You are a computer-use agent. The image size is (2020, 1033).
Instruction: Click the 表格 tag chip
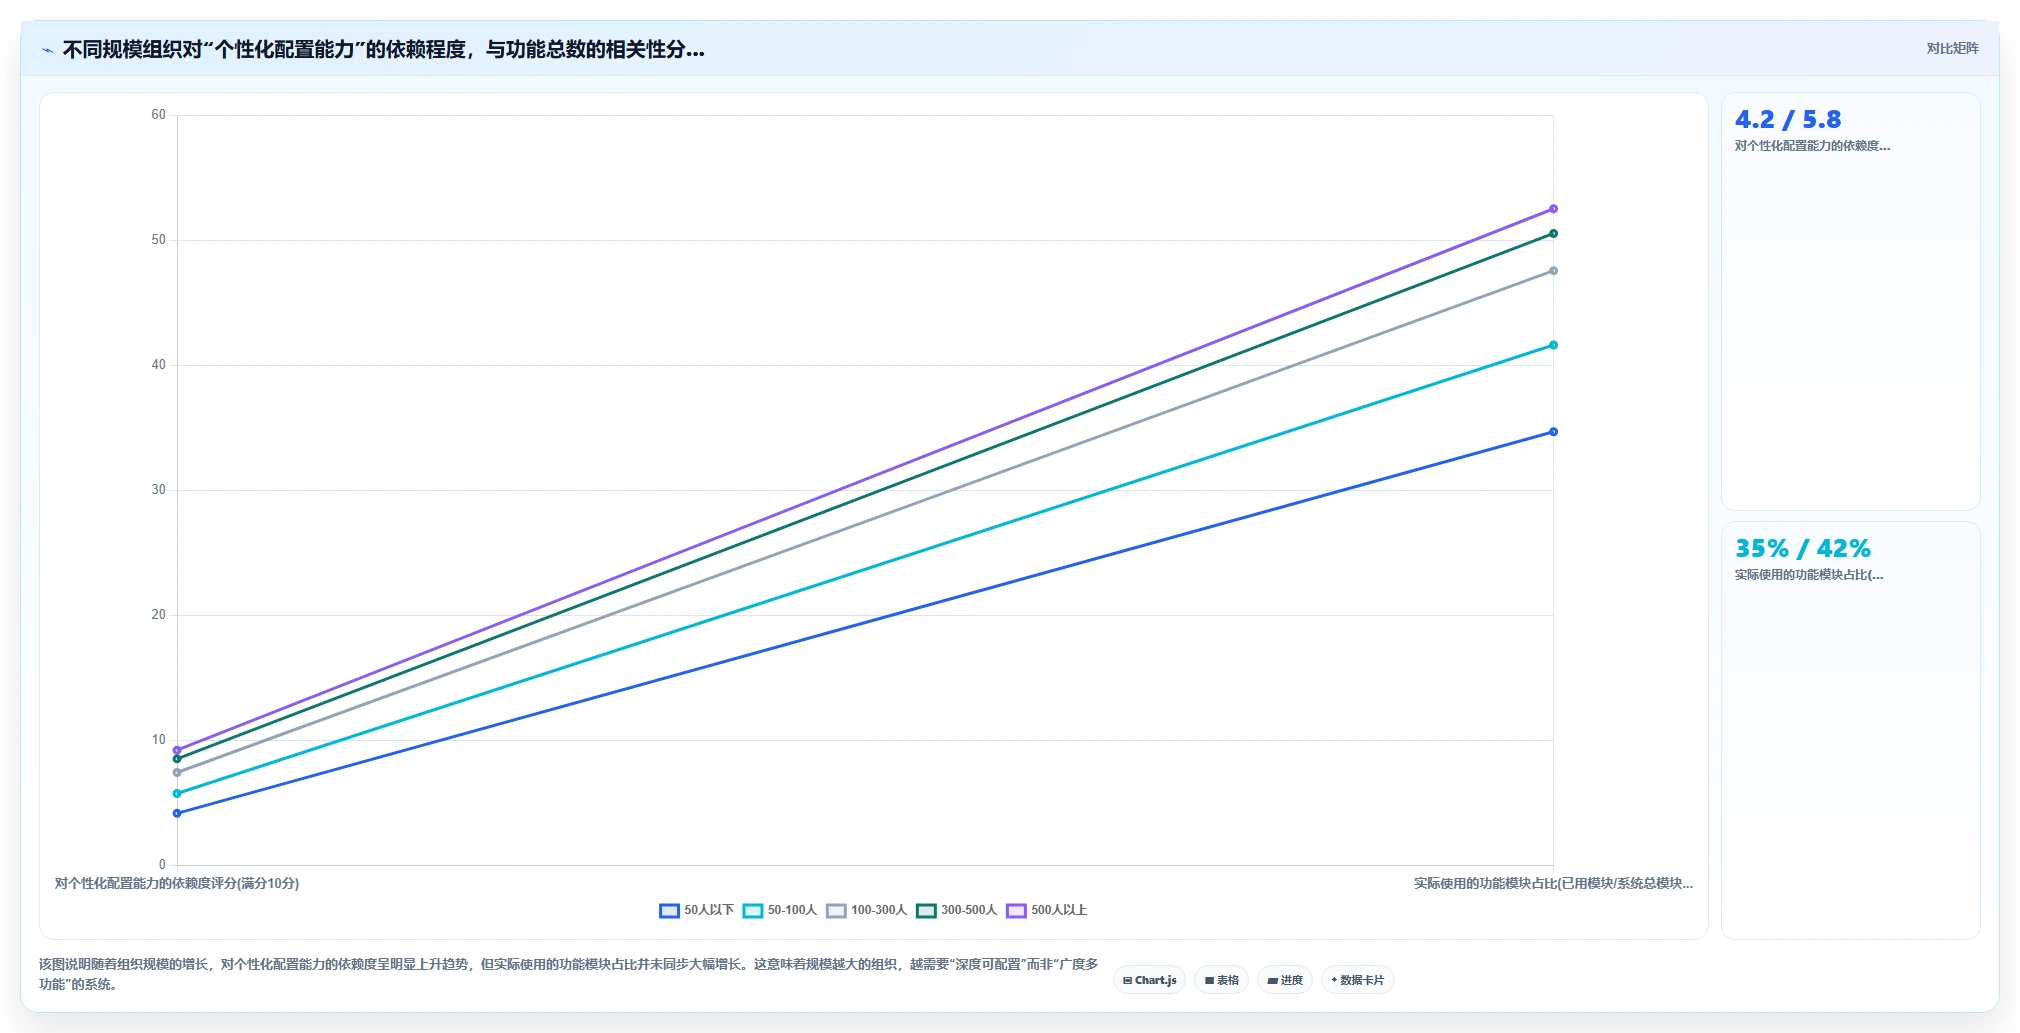click(1221, 980)
